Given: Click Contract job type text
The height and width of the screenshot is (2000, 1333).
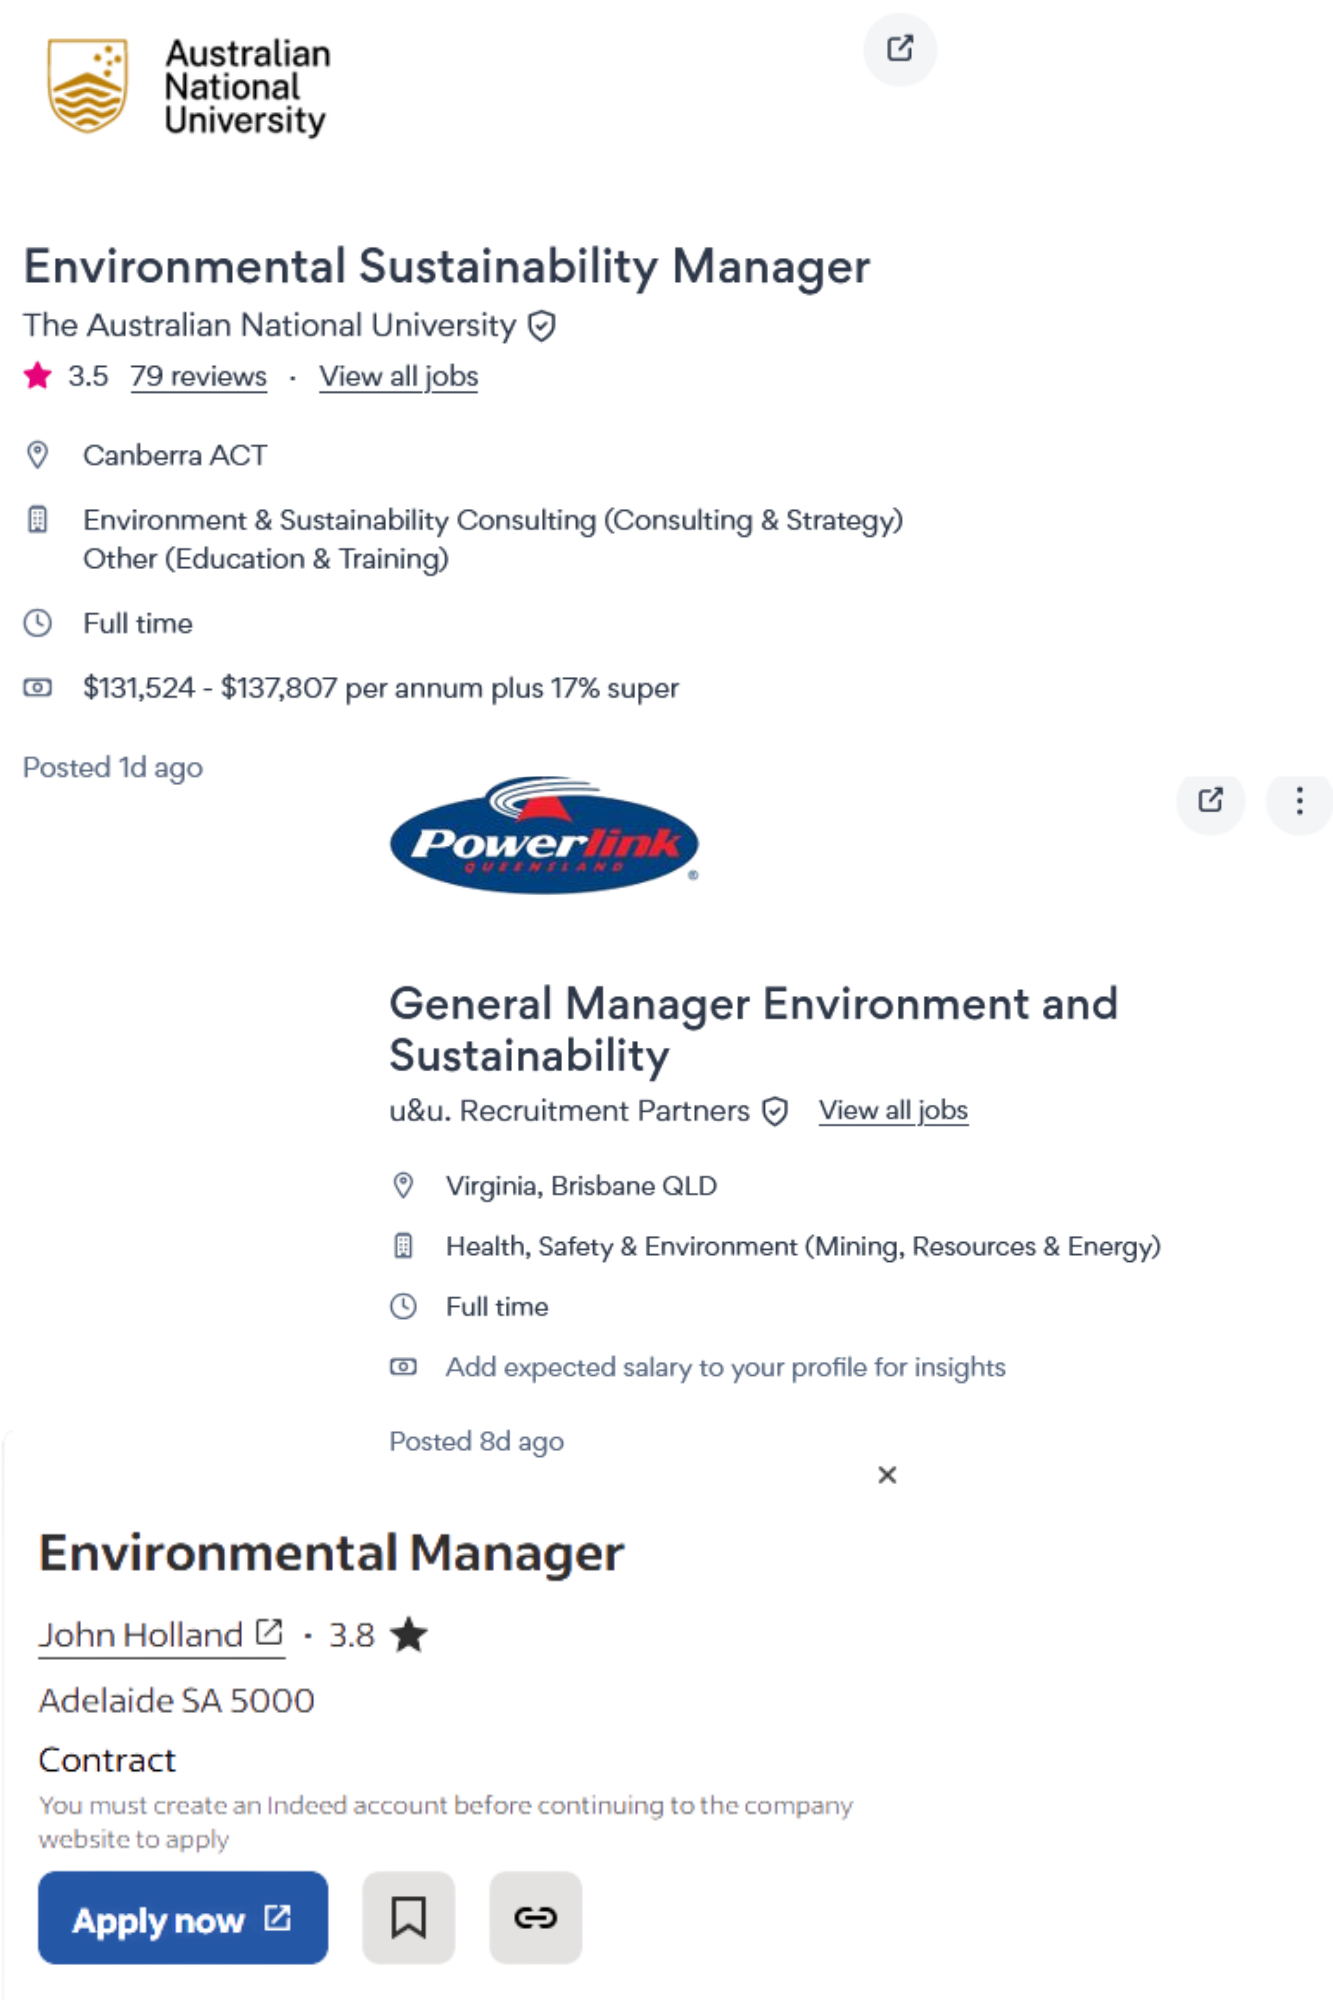Looking at the screenshot, I should click(107, 1760).
